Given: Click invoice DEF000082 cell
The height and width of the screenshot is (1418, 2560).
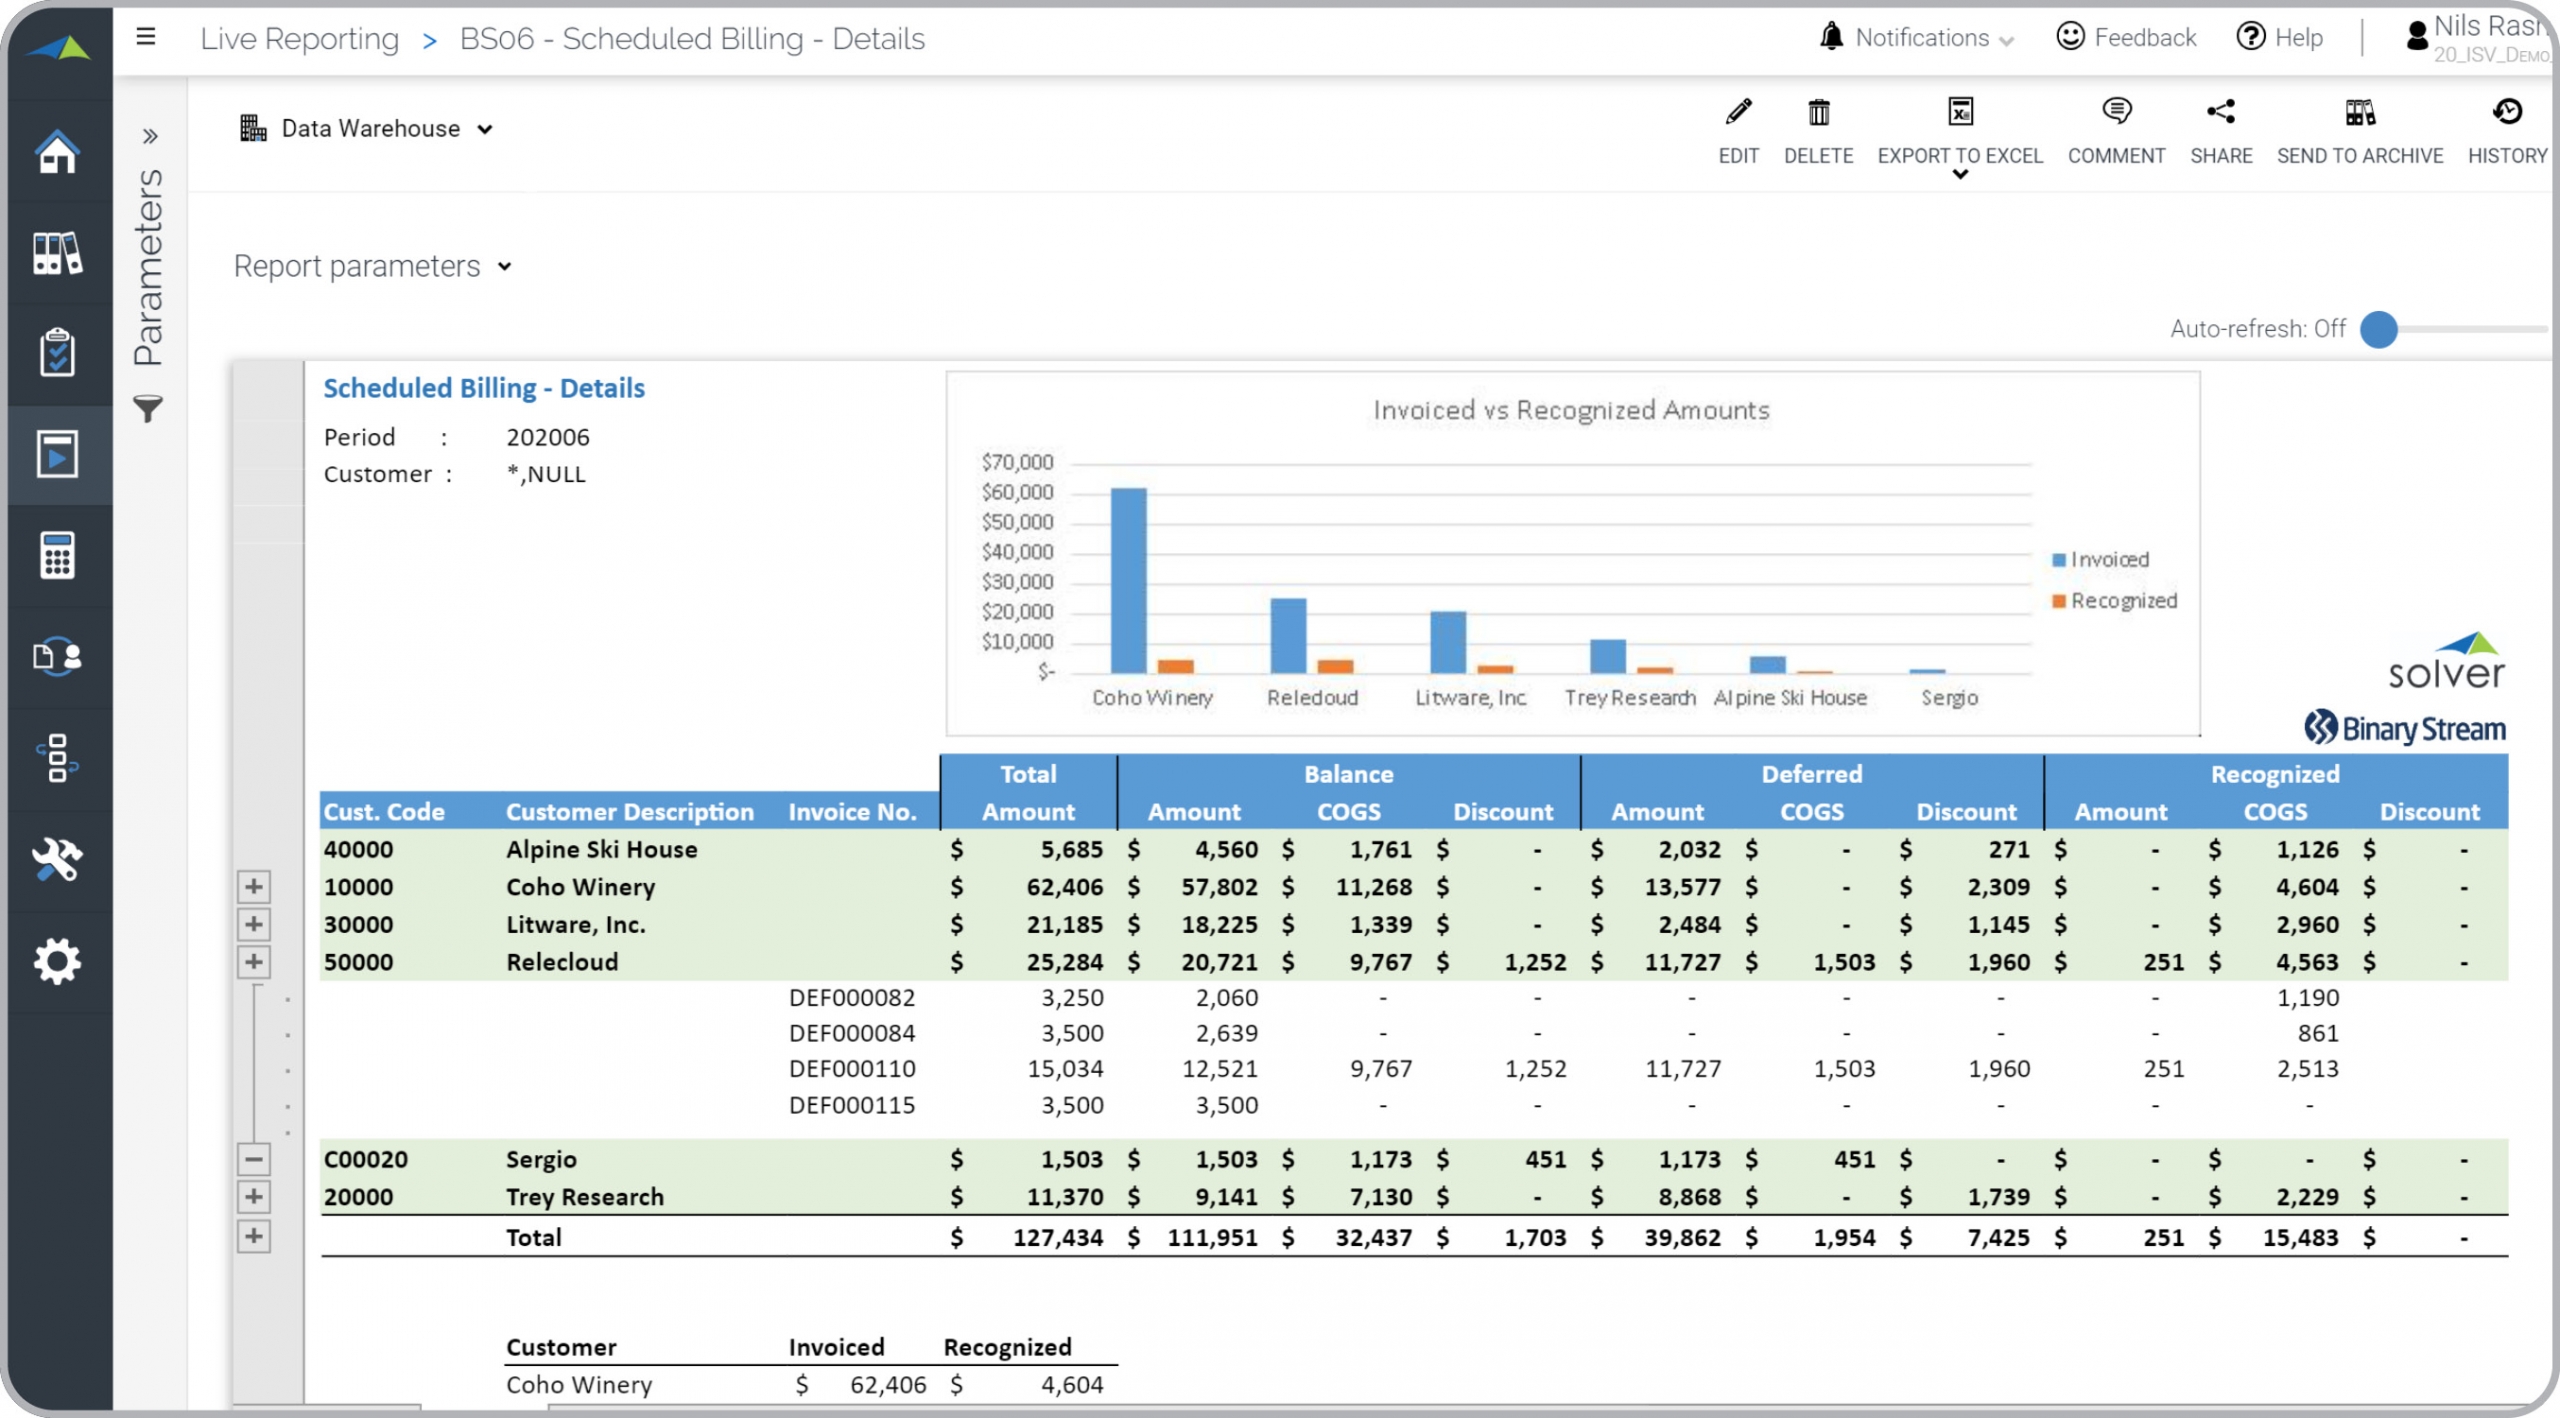Looking at the screenshot, I should point(852,998).
